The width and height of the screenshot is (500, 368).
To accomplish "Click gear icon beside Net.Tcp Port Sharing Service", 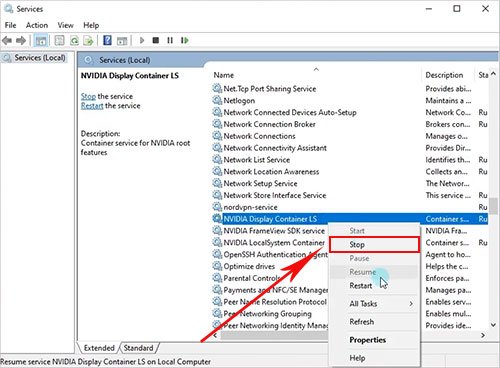I will tap(217, 88).
